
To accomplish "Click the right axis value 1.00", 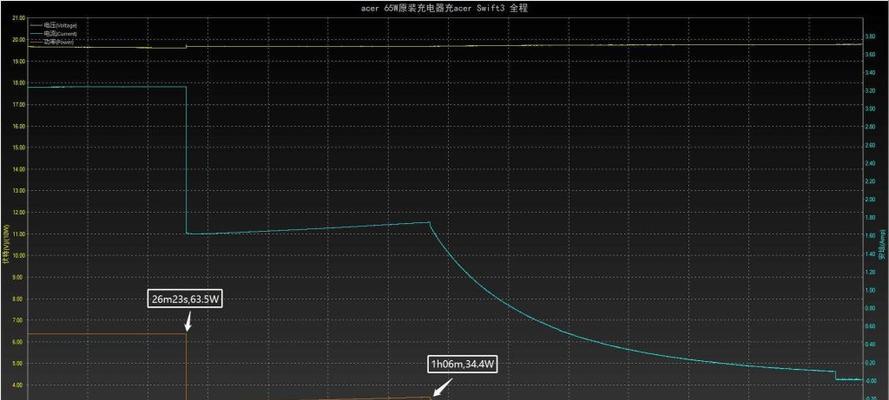I will pos(869,290).
